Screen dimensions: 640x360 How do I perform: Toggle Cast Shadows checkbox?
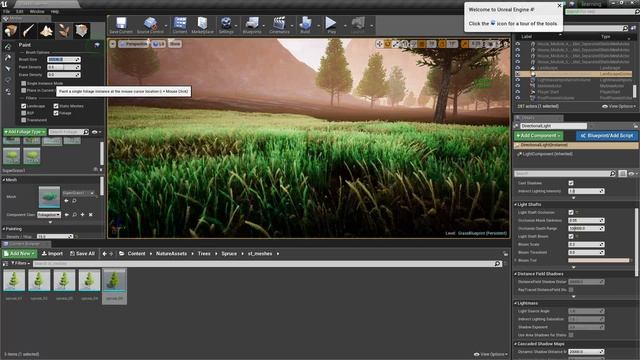(571, 183)
